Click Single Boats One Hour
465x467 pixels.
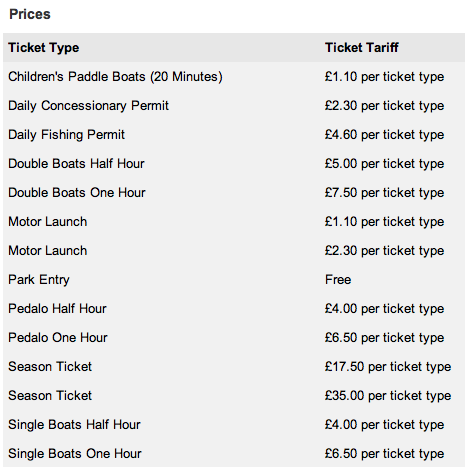75,454
